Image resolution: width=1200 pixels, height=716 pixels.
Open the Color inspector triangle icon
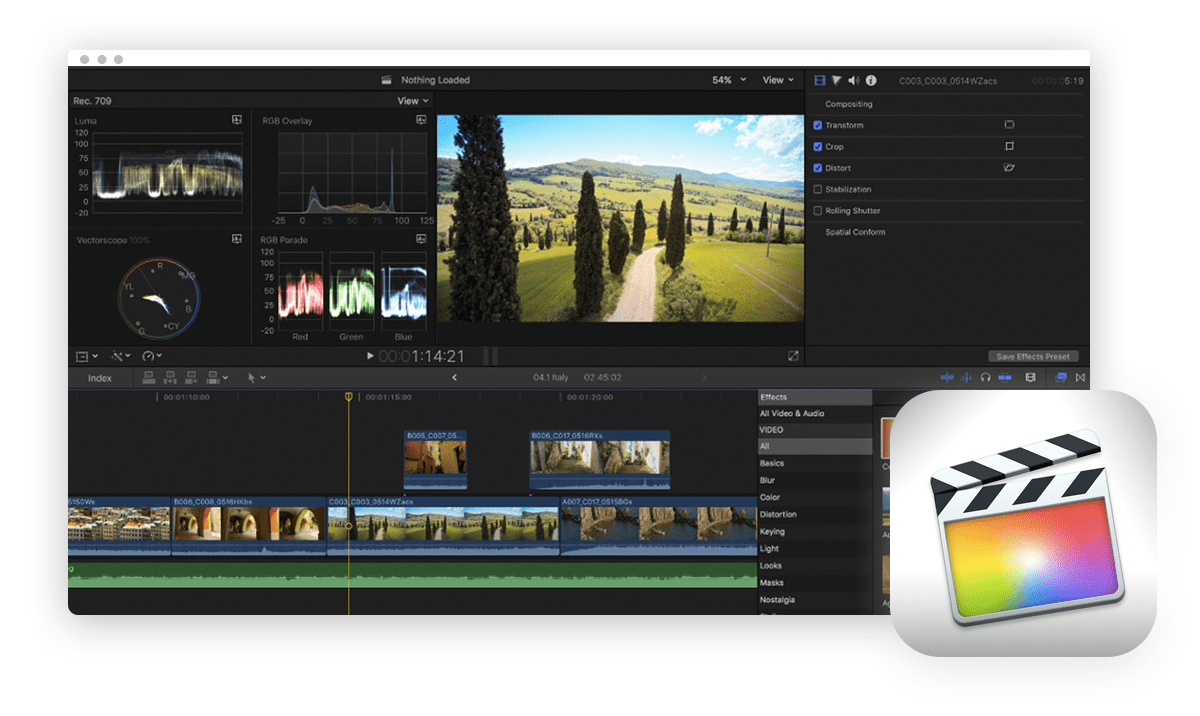[x=837, y=80]
